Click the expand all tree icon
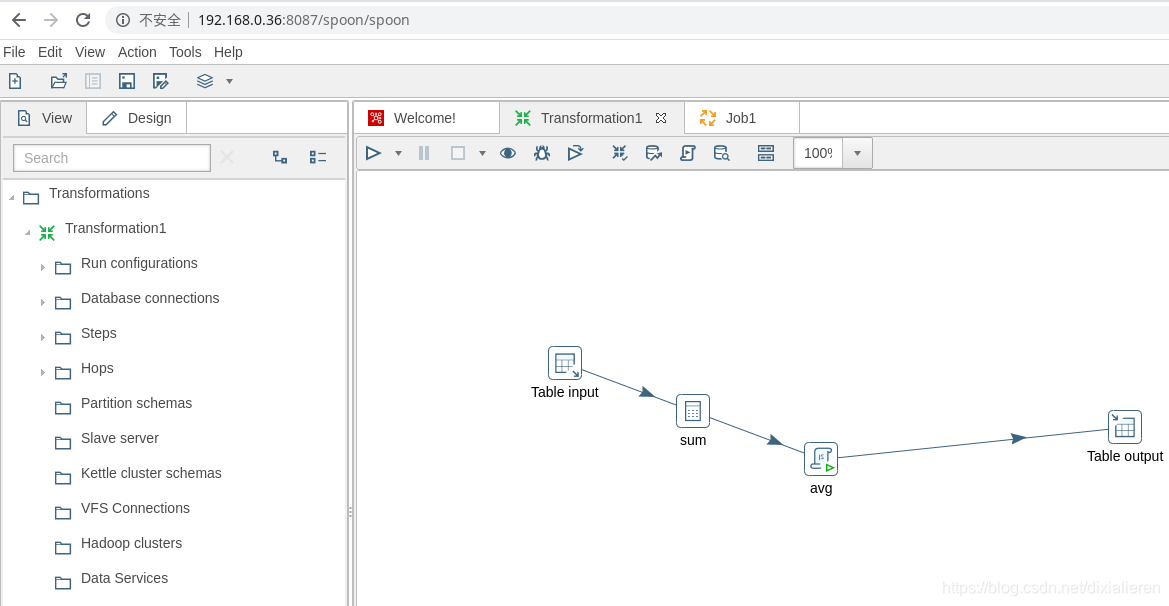This screenshot has height=606, width=1169. [280, 157]
